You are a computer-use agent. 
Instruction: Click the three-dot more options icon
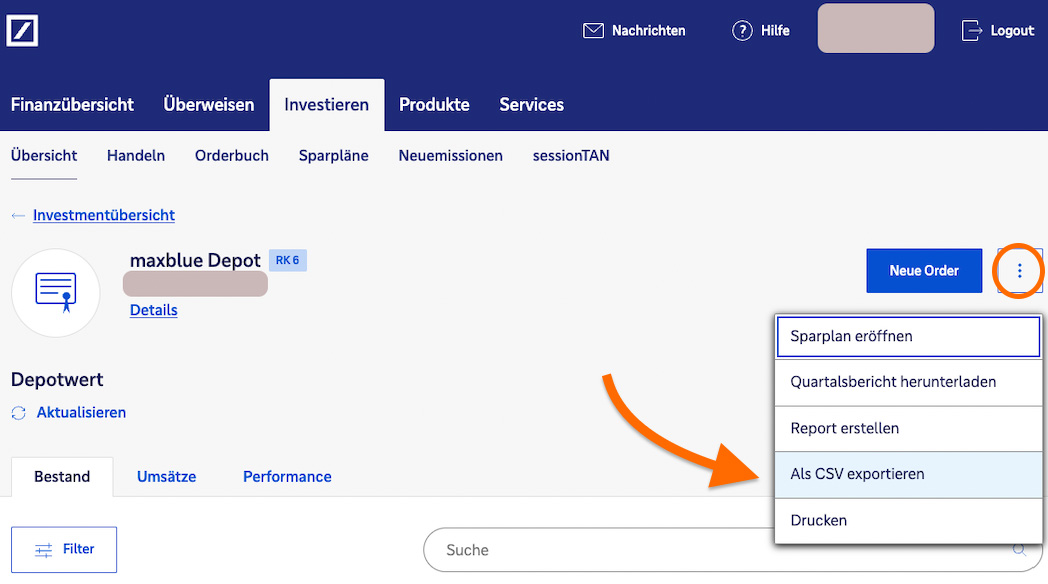click(x=1019, y=271)
